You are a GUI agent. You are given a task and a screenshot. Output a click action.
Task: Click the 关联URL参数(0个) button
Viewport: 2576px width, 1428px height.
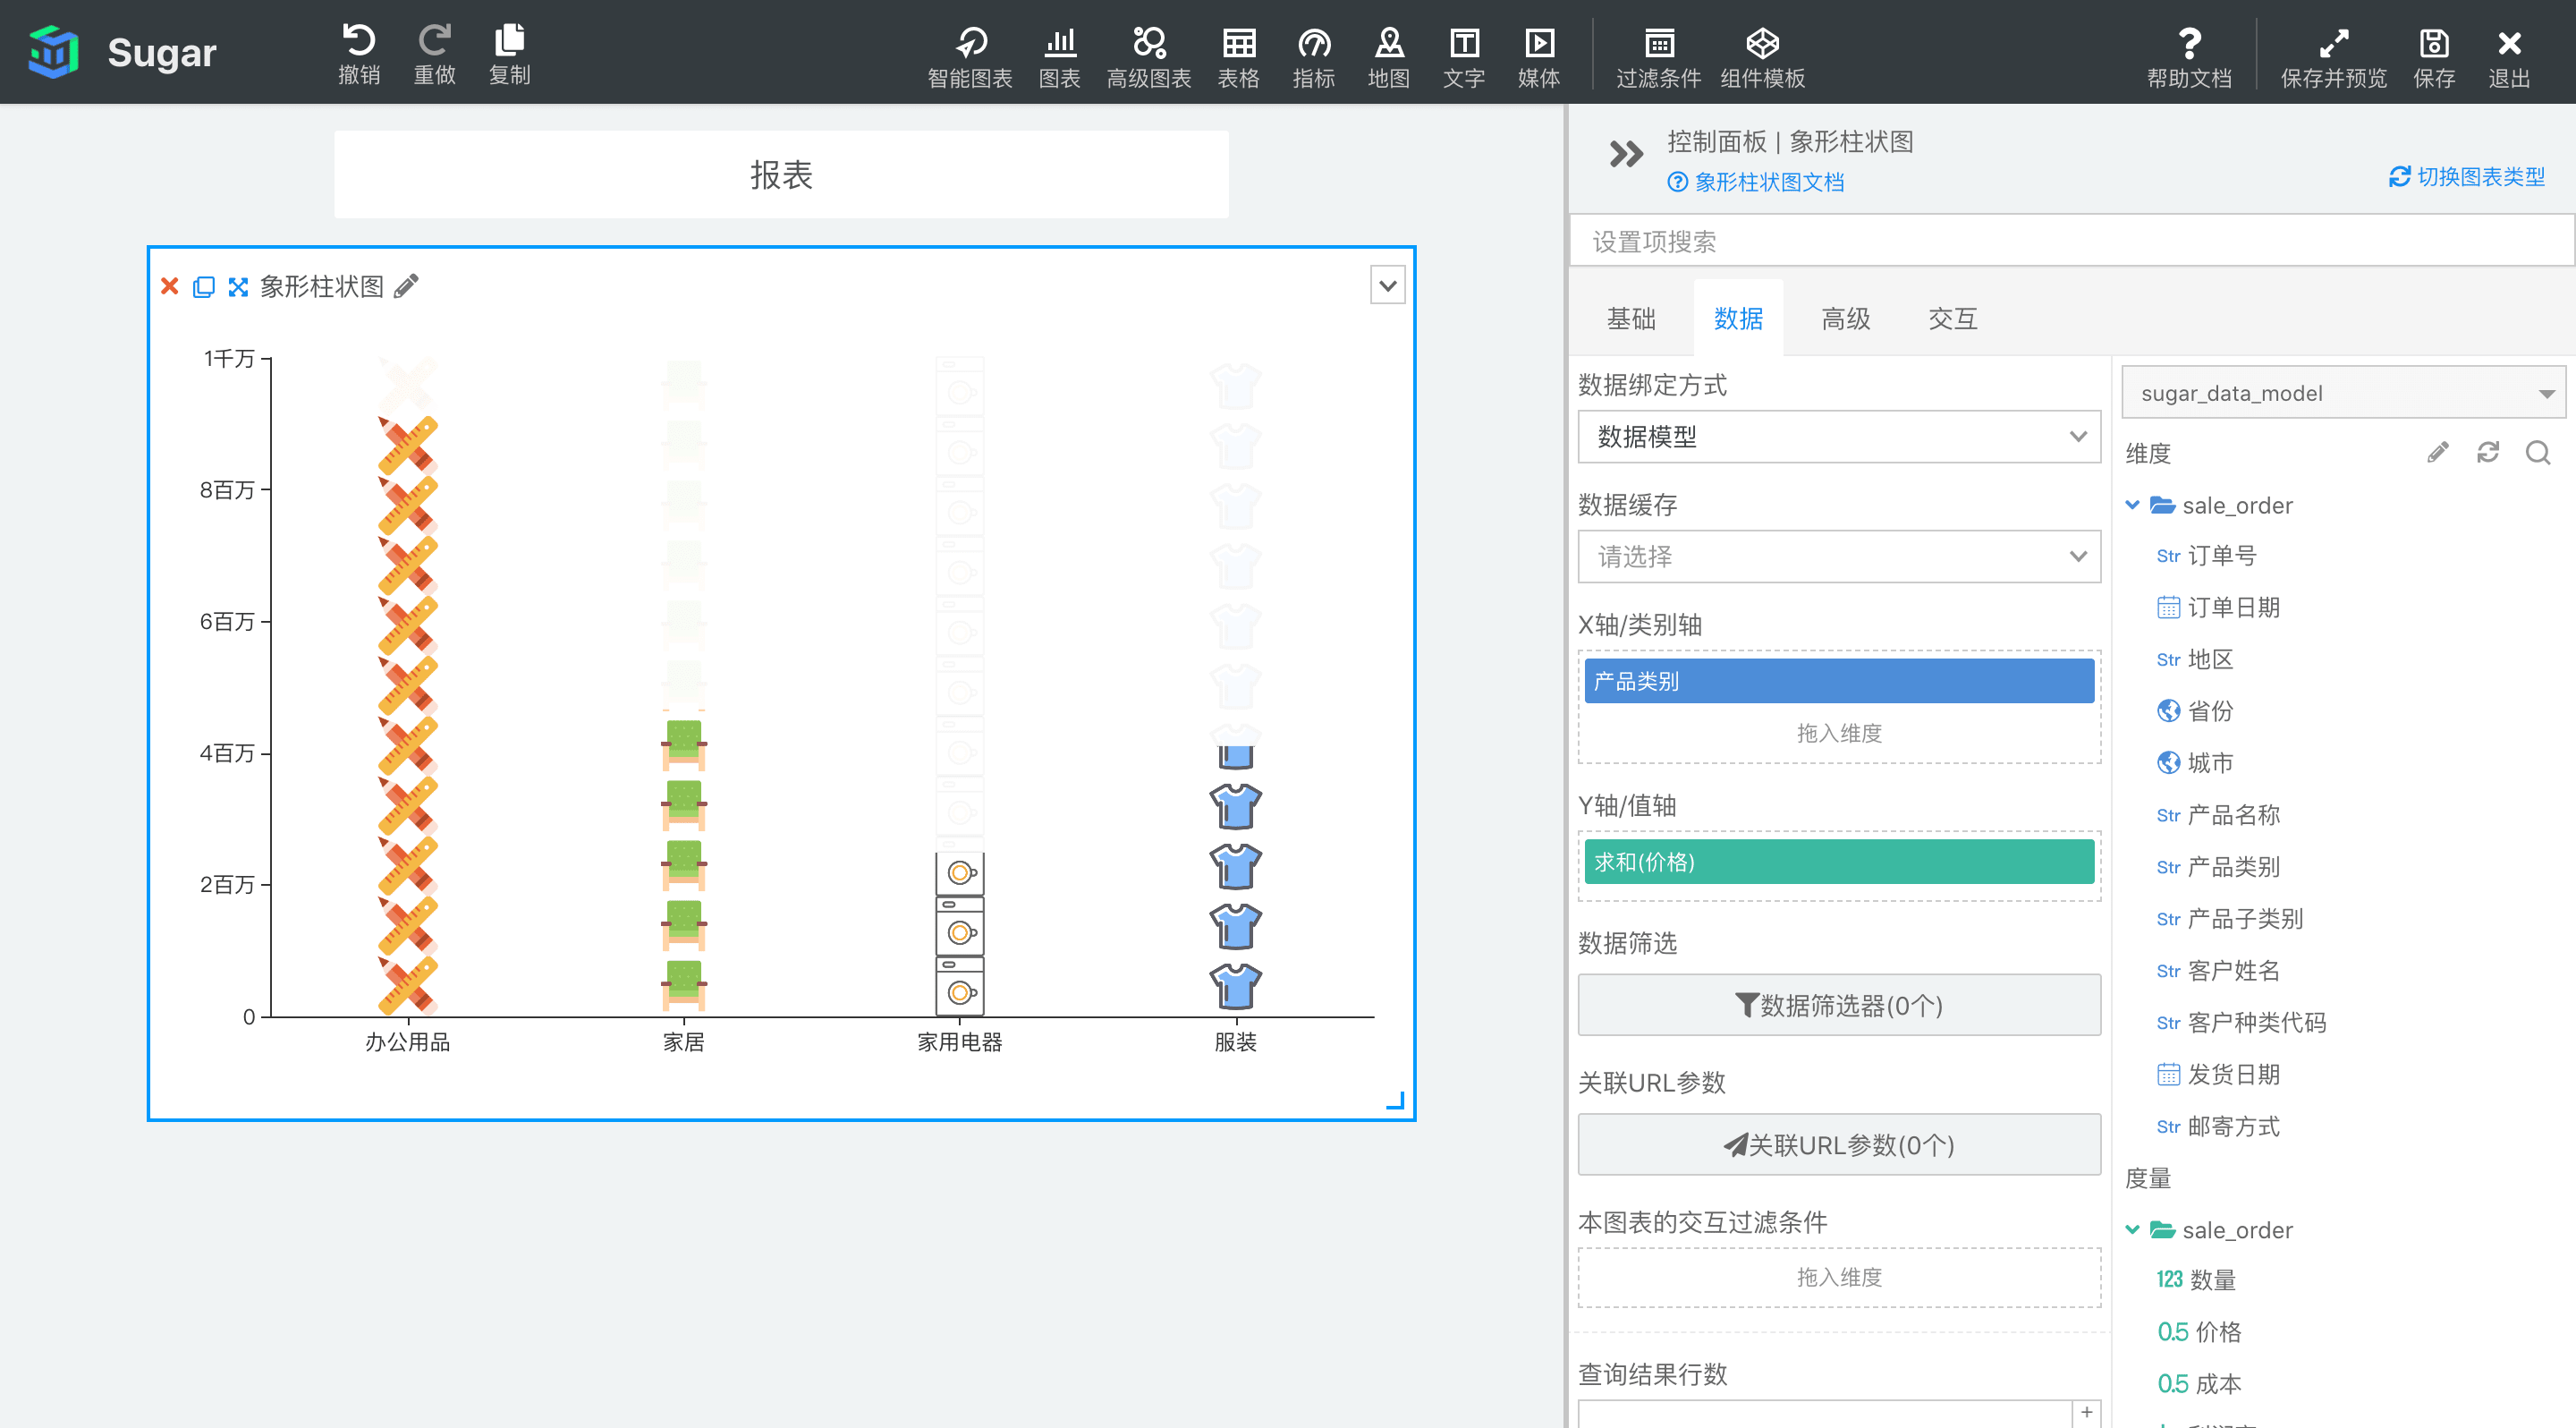click(x=1839, y=1145)
